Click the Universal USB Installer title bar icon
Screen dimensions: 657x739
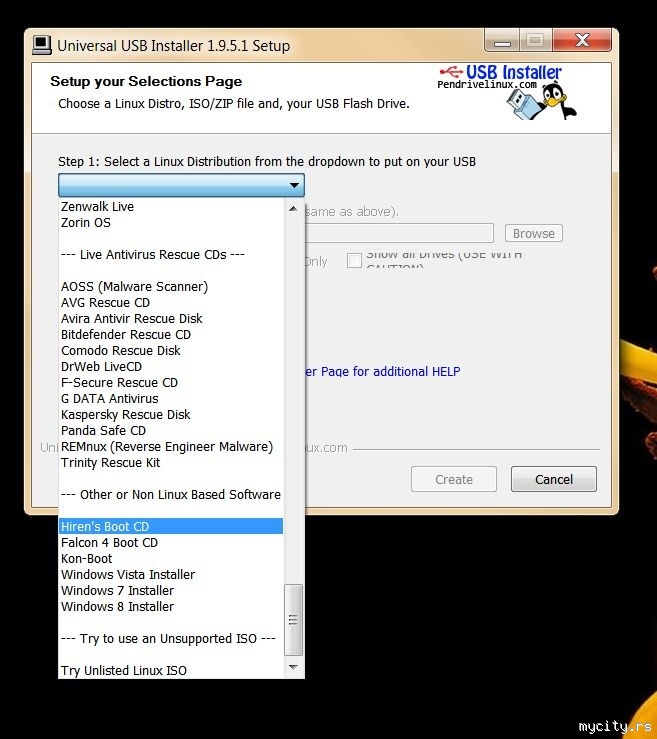coord(41,45)
